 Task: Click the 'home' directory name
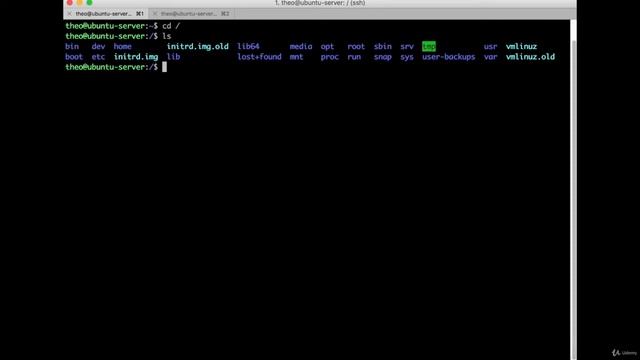pyautogui.click(x=122, y=47)
